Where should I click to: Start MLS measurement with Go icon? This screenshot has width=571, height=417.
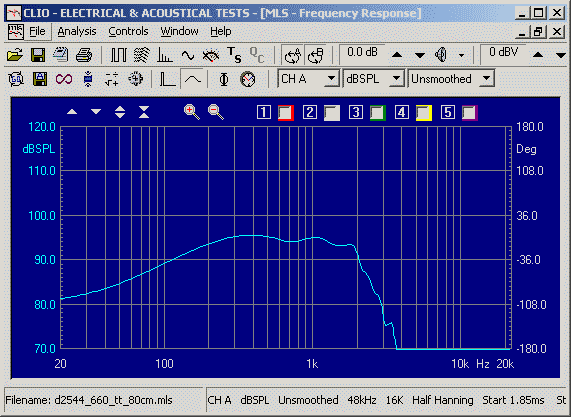coord(16,79)
